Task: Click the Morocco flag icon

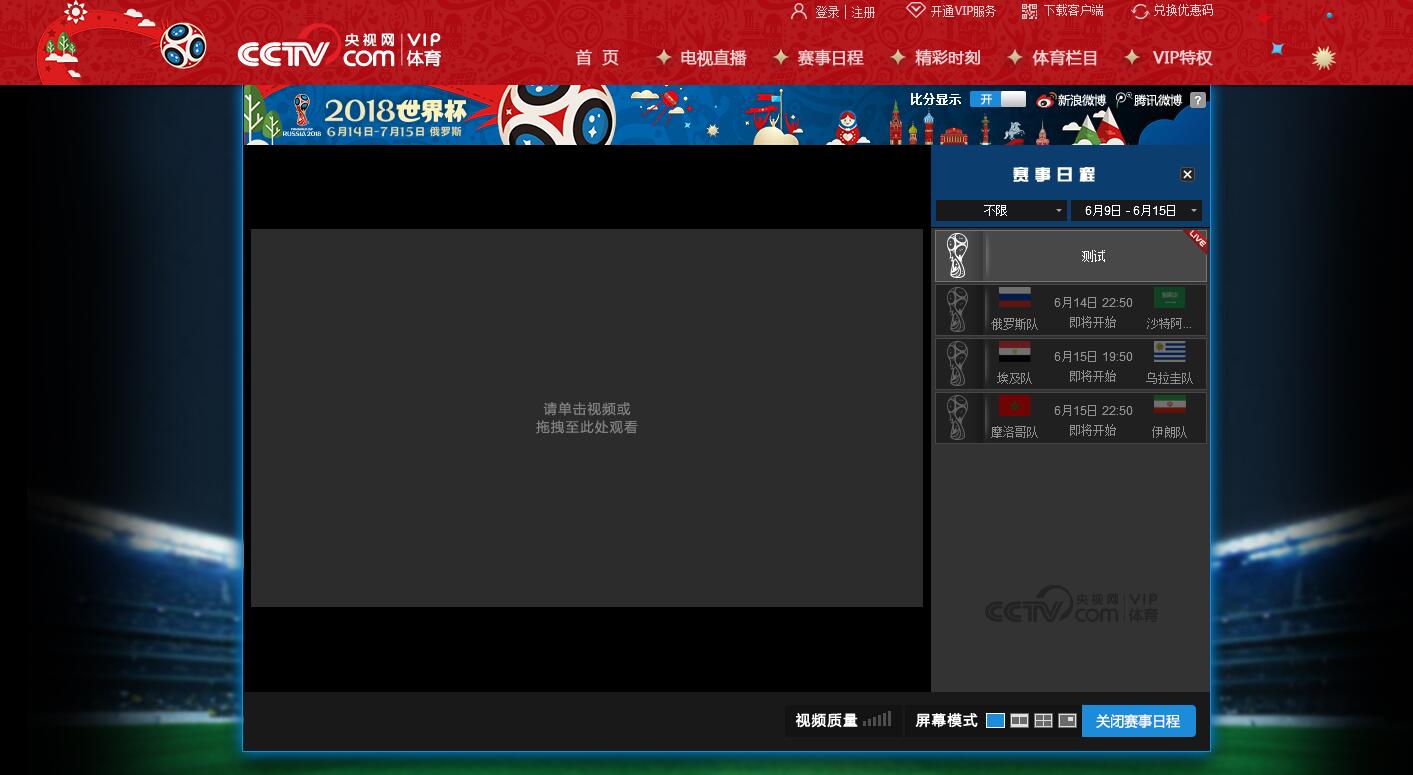Action: coord(1014,406)
